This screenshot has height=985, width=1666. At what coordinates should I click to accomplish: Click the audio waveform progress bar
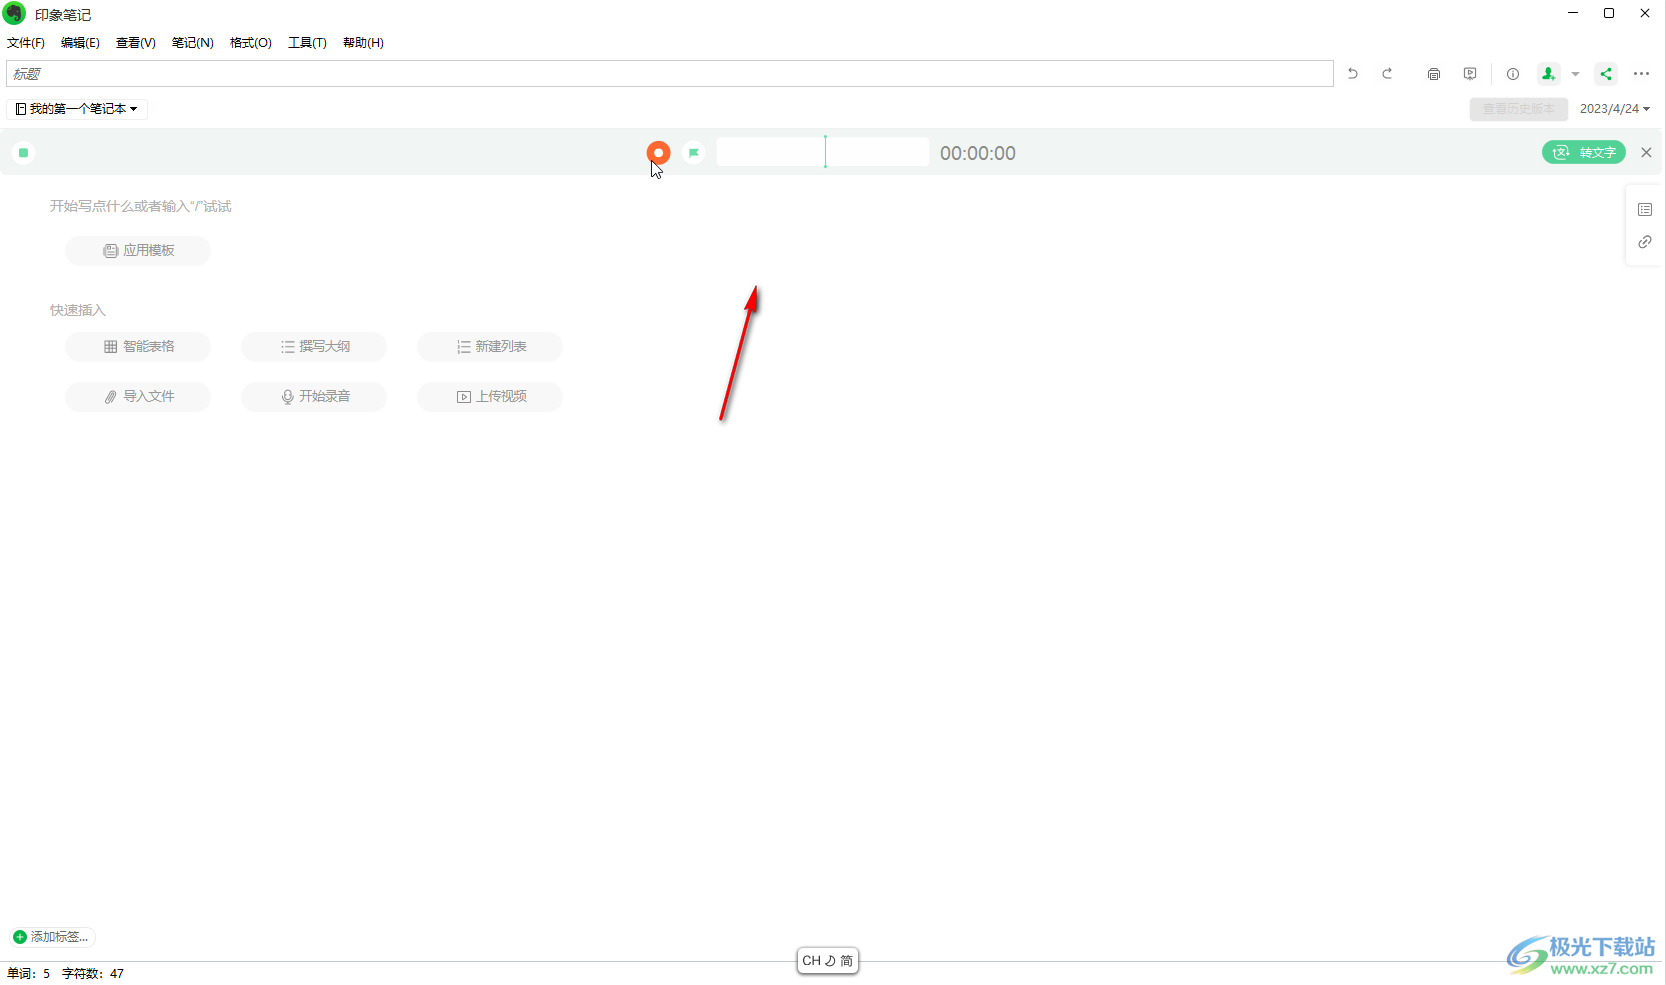(x=823, y=152)
